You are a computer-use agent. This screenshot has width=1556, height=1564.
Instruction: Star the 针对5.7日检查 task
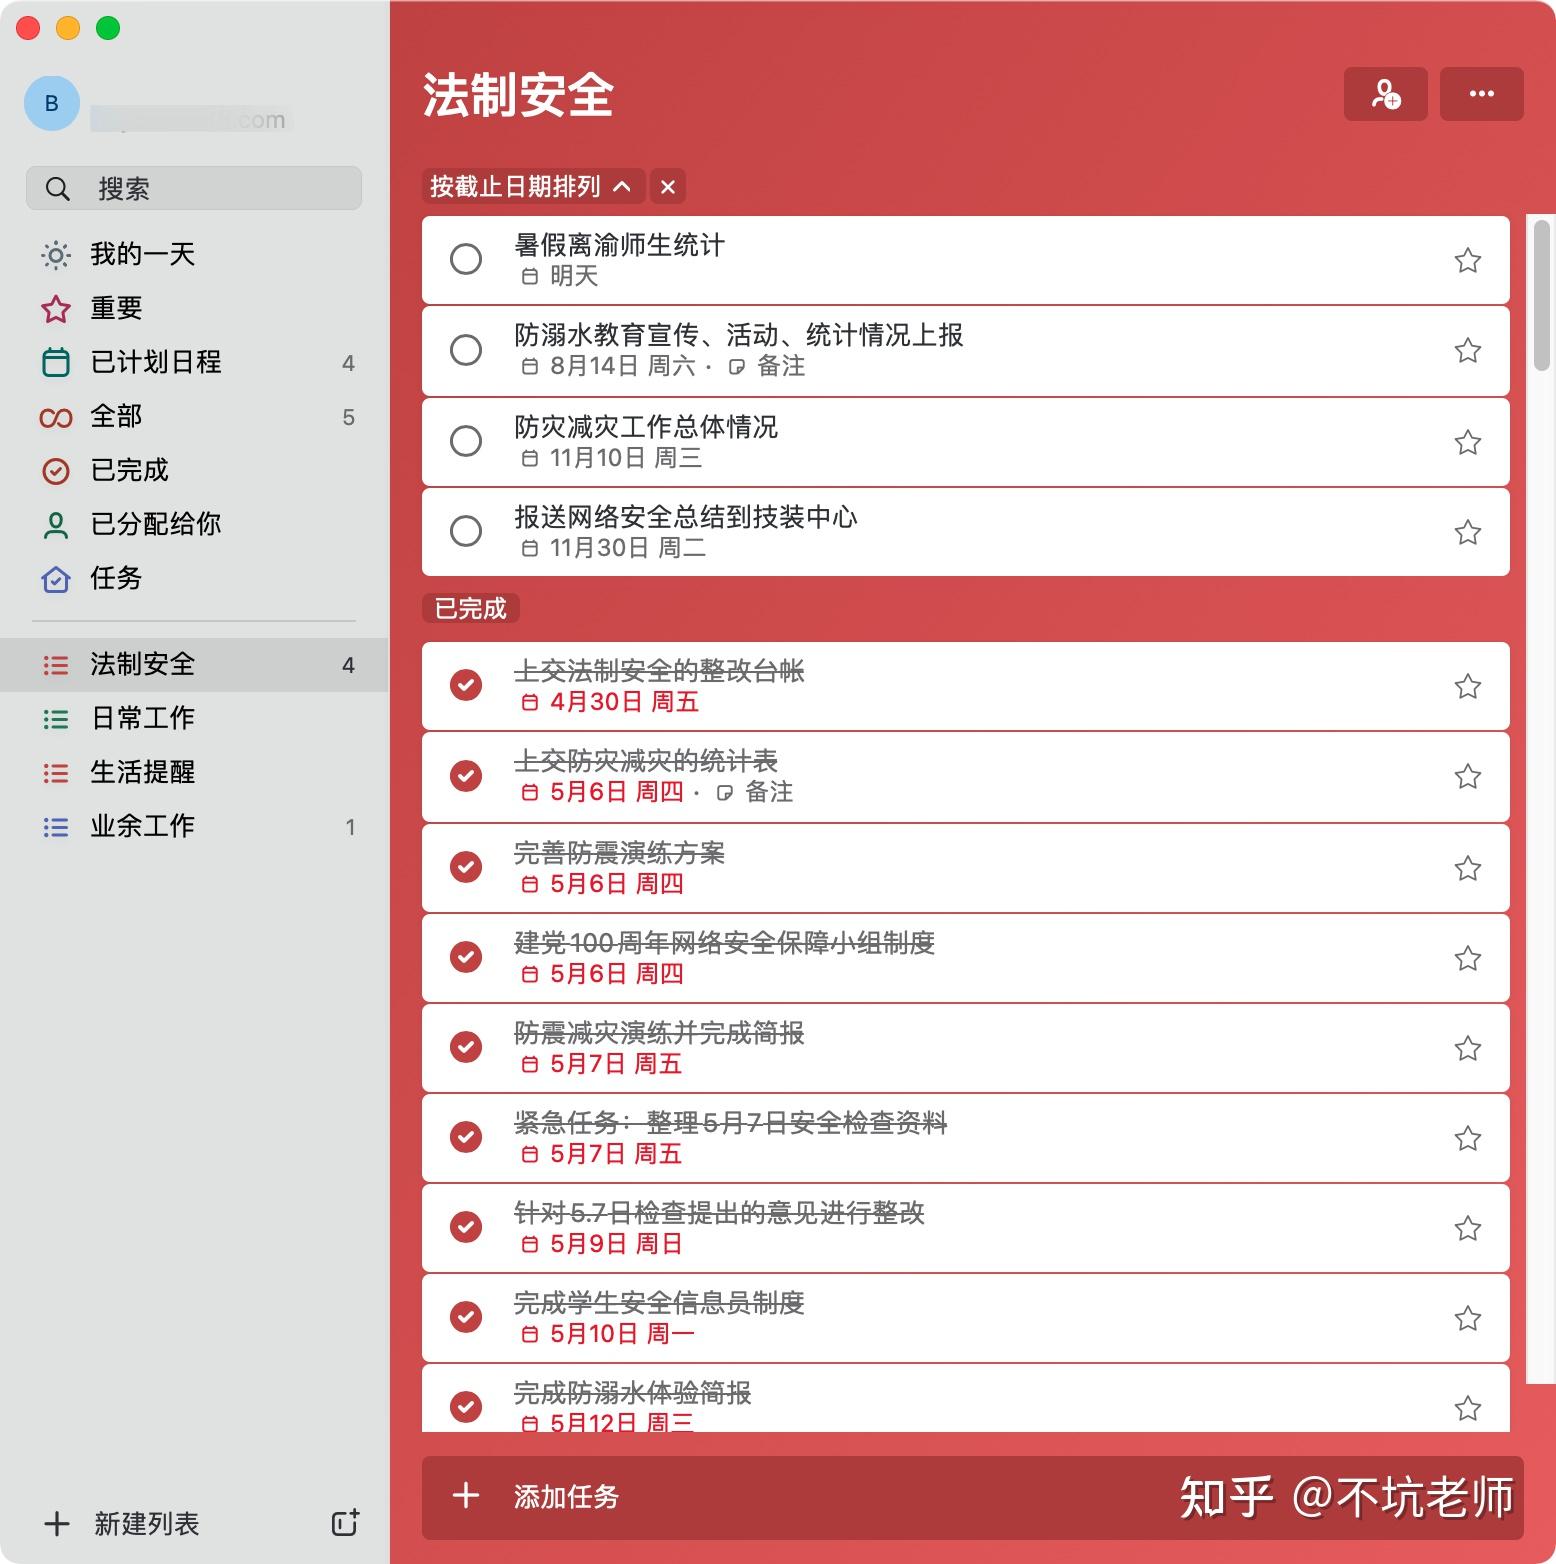pyautogui.click(x=1467, y=1228)
